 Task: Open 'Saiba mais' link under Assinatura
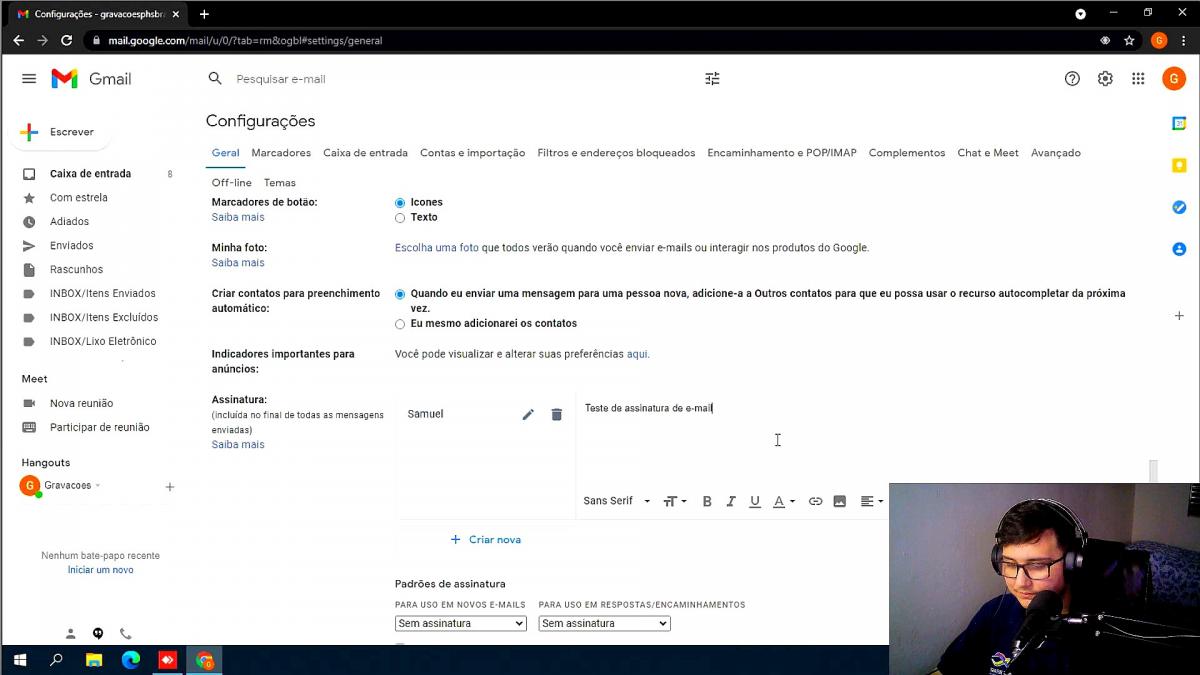(x=238, y=445)
